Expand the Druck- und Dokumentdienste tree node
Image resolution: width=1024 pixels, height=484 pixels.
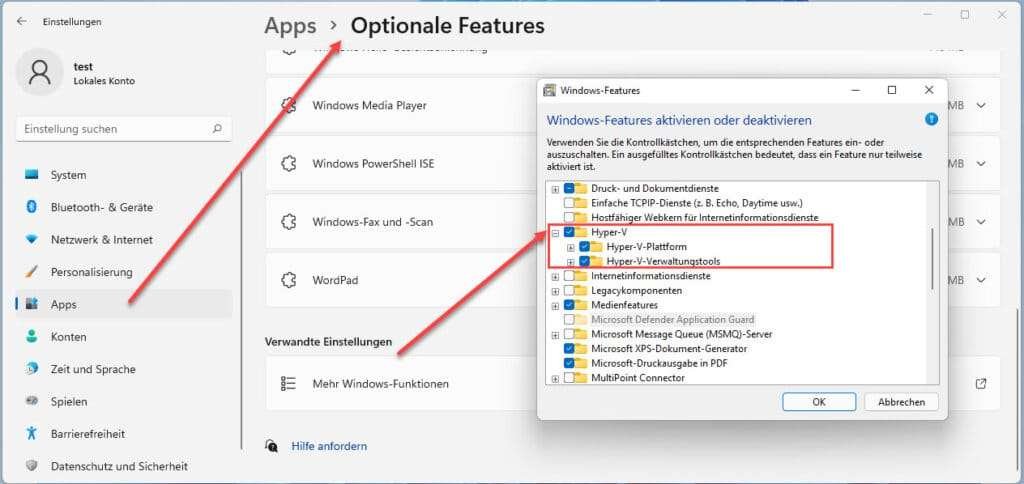555,189
